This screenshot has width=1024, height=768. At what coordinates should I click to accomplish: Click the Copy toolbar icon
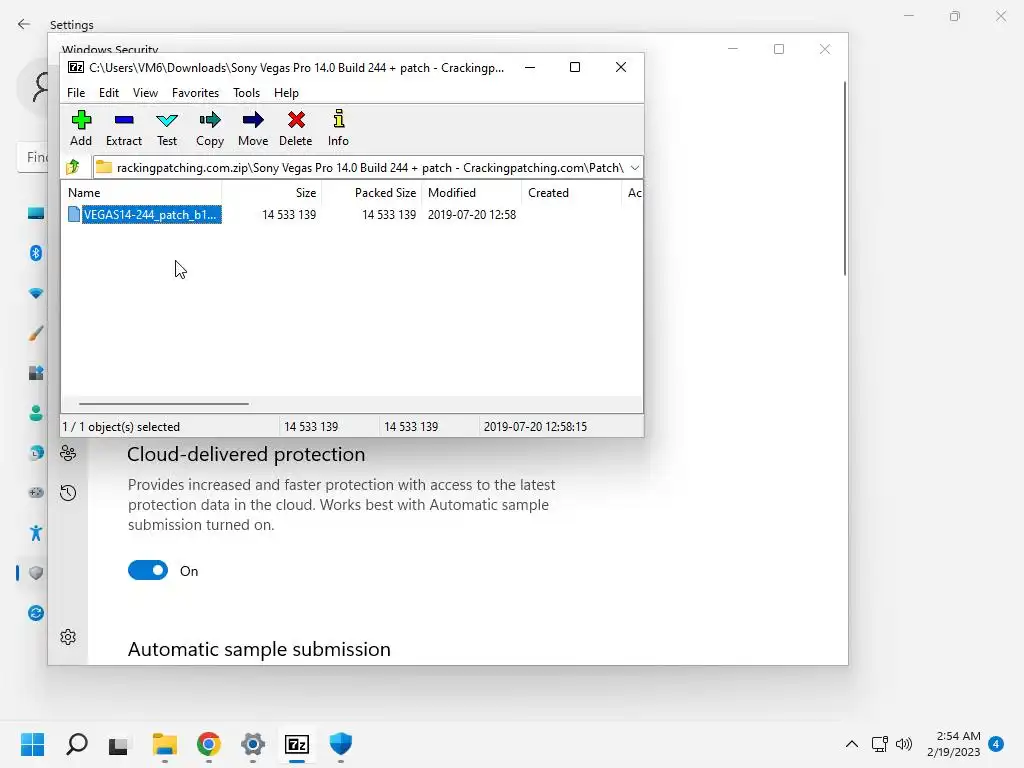pyautogui.click(x=210, y=128)
